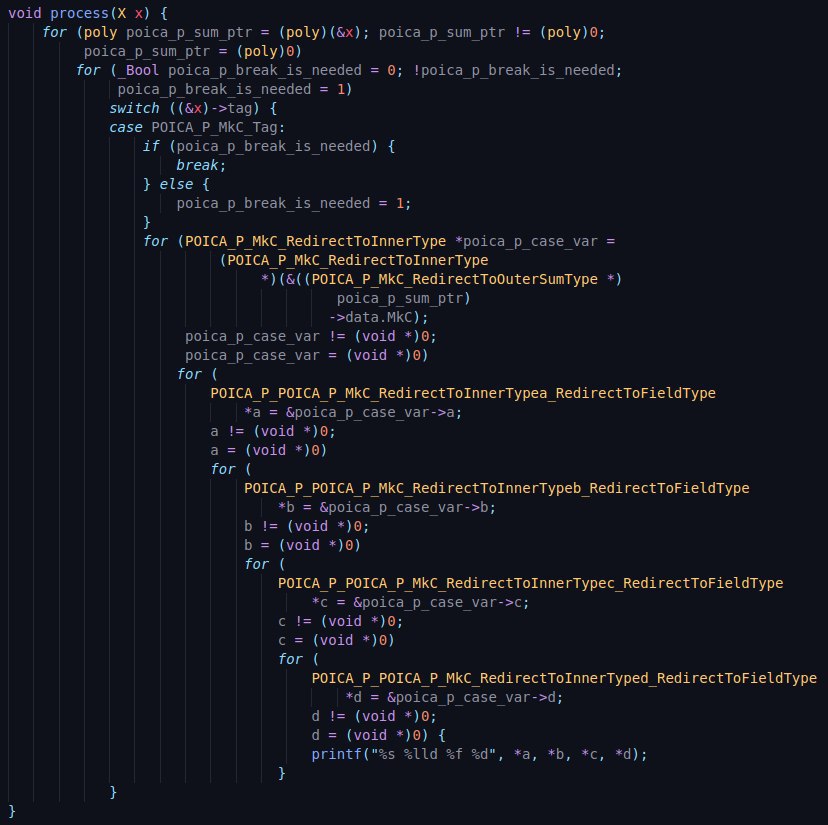Click the 'switch' keyword in the code
828x825 pixels.
point(134,108)
